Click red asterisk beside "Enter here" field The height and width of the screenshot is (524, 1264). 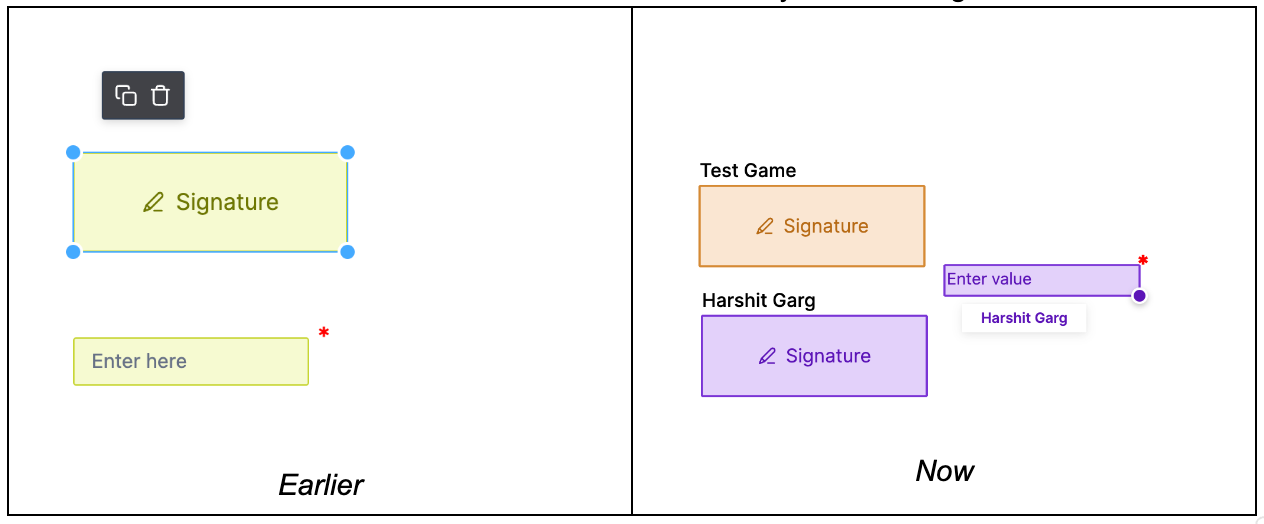coord(323,333)
